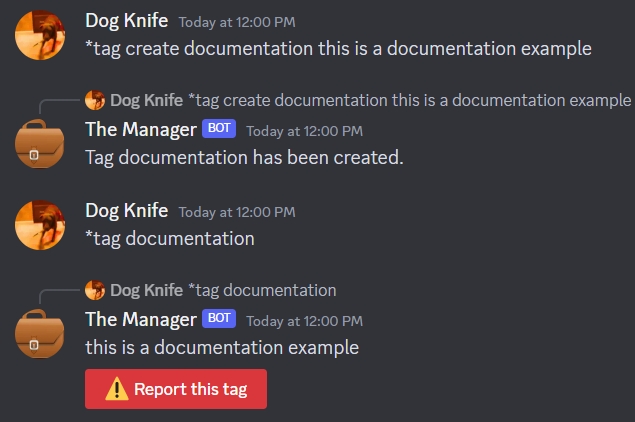
Task: Click the warning triangle icon on the Report button
Action: pyautogui.click(x=117, y=390)
